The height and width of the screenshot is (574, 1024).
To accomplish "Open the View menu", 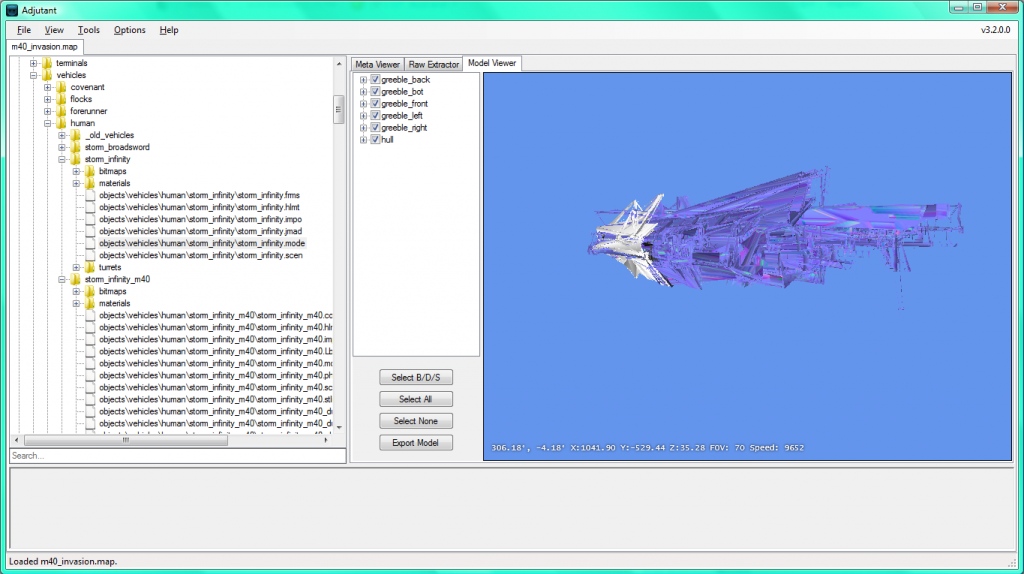I will (54, 30).
